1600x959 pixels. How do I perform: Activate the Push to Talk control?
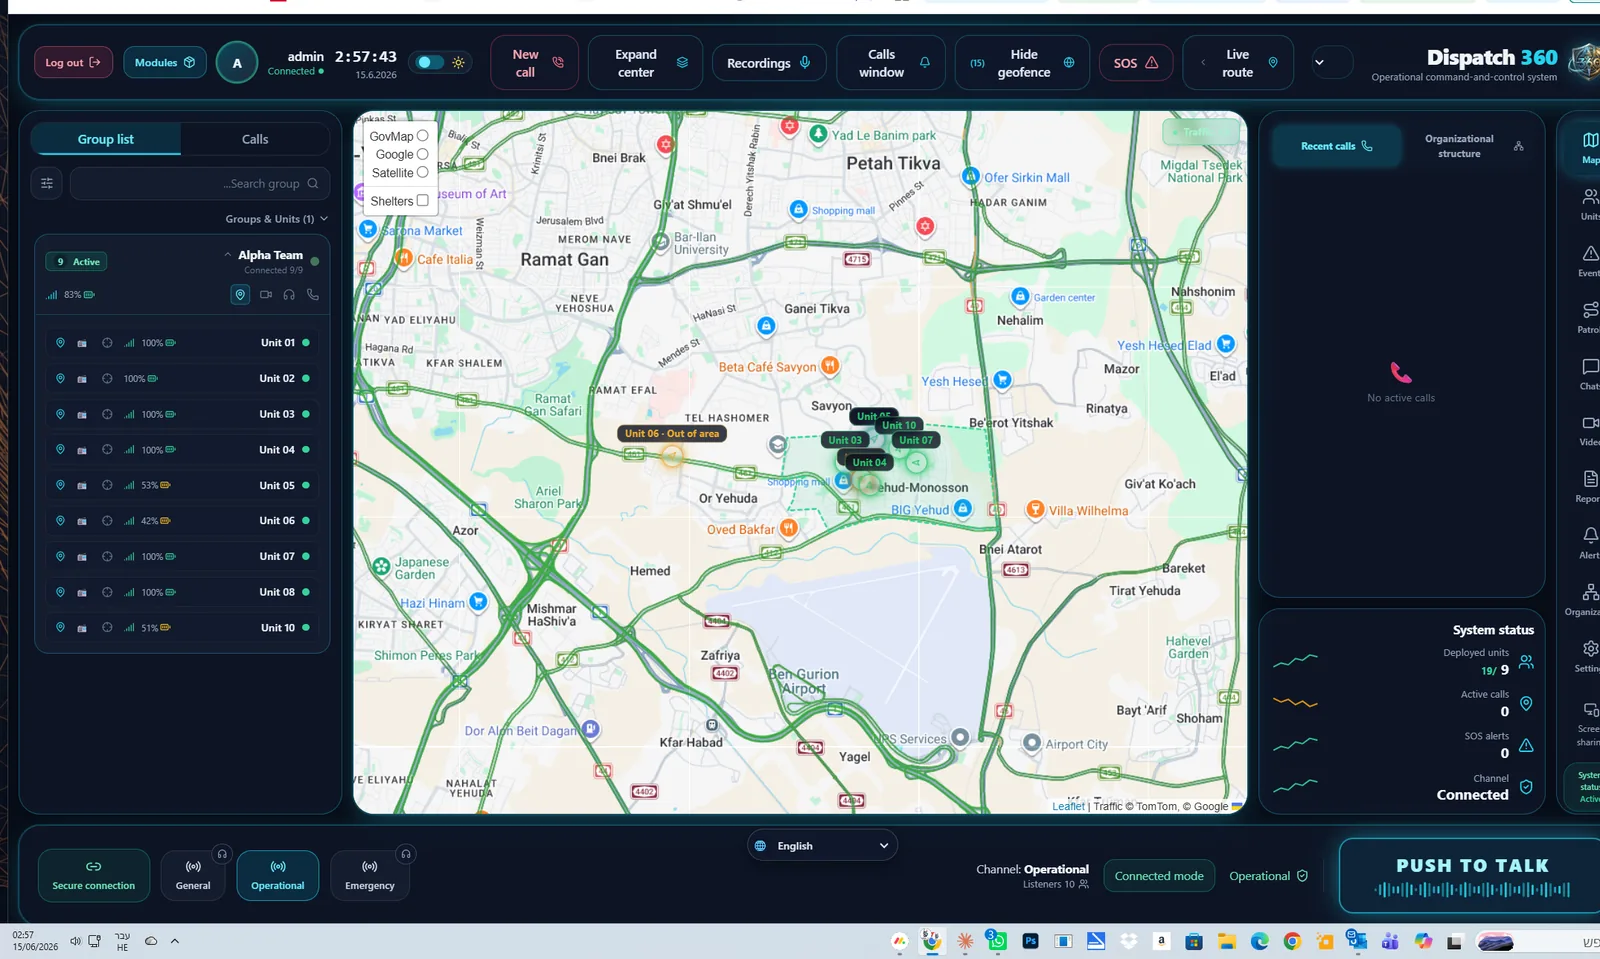coord(1470,876)
